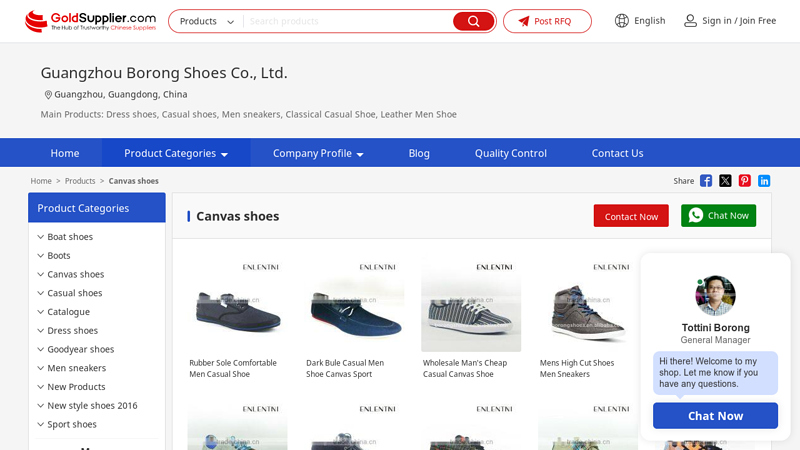Image resolution: width=800 pixels, height=450 pixels.
Task: Select Dress shoes category link
Action: (x=72, y=331)
